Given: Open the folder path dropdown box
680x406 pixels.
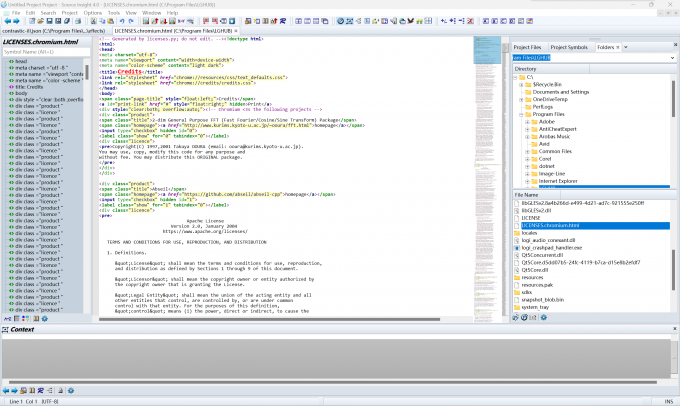Looking at the screenshot, I should coord(672,58).
